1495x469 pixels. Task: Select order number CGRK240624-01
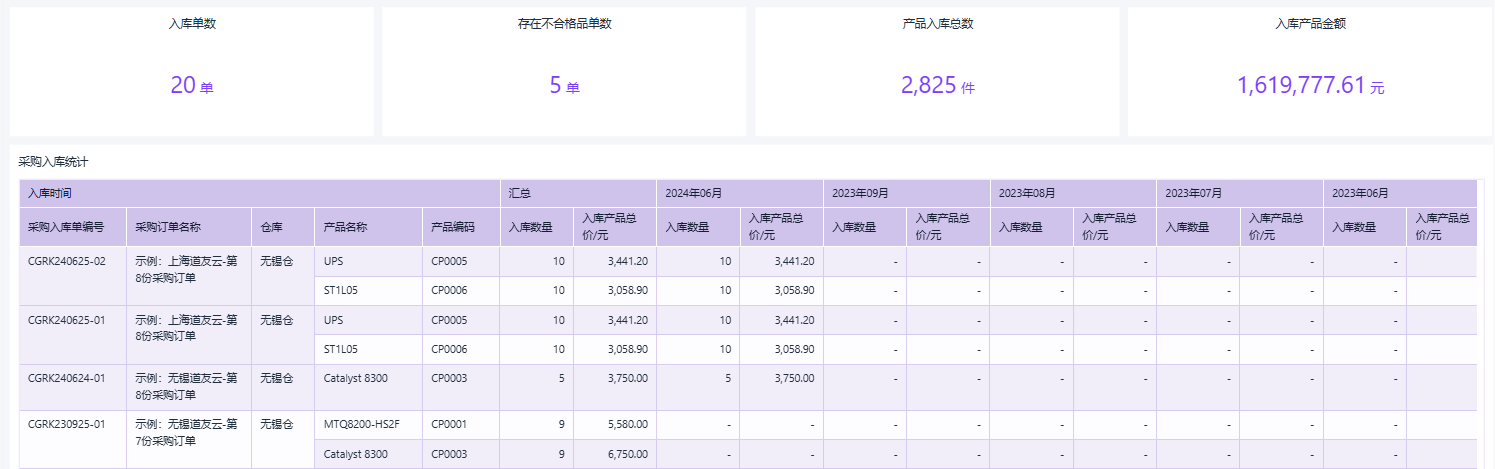67,378
